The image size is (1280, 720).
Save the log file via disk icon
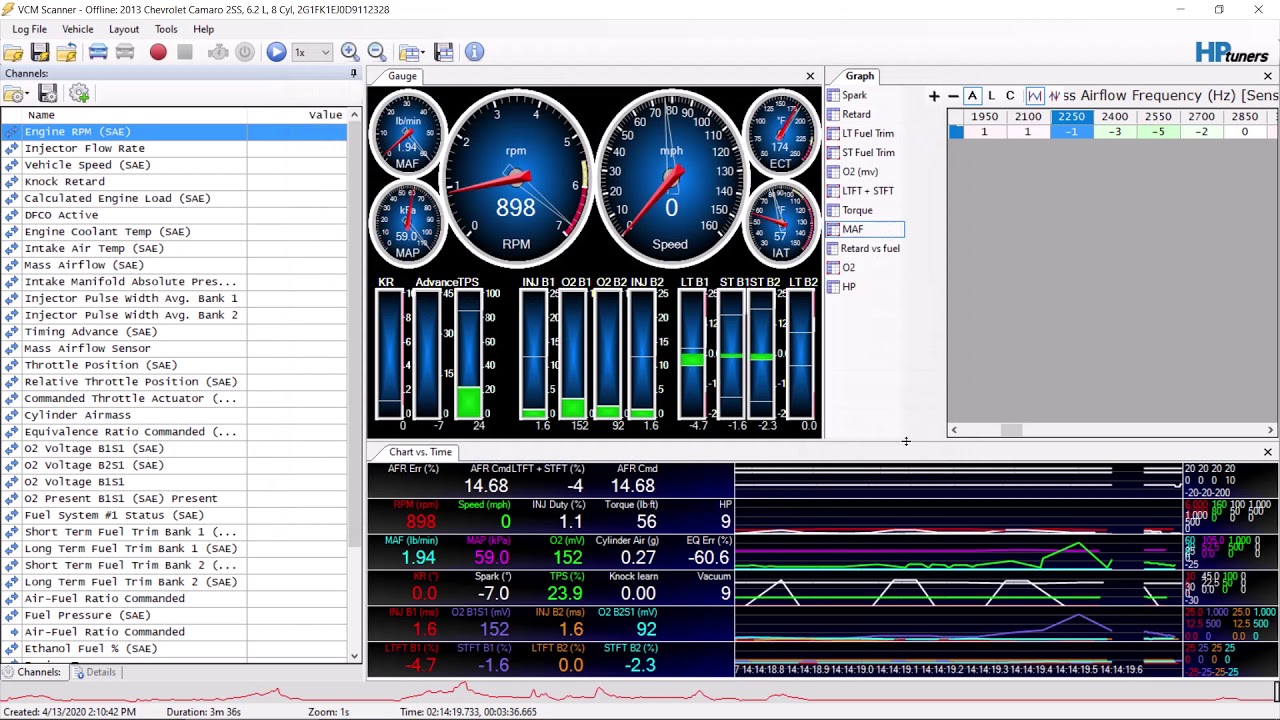(40, 52)
